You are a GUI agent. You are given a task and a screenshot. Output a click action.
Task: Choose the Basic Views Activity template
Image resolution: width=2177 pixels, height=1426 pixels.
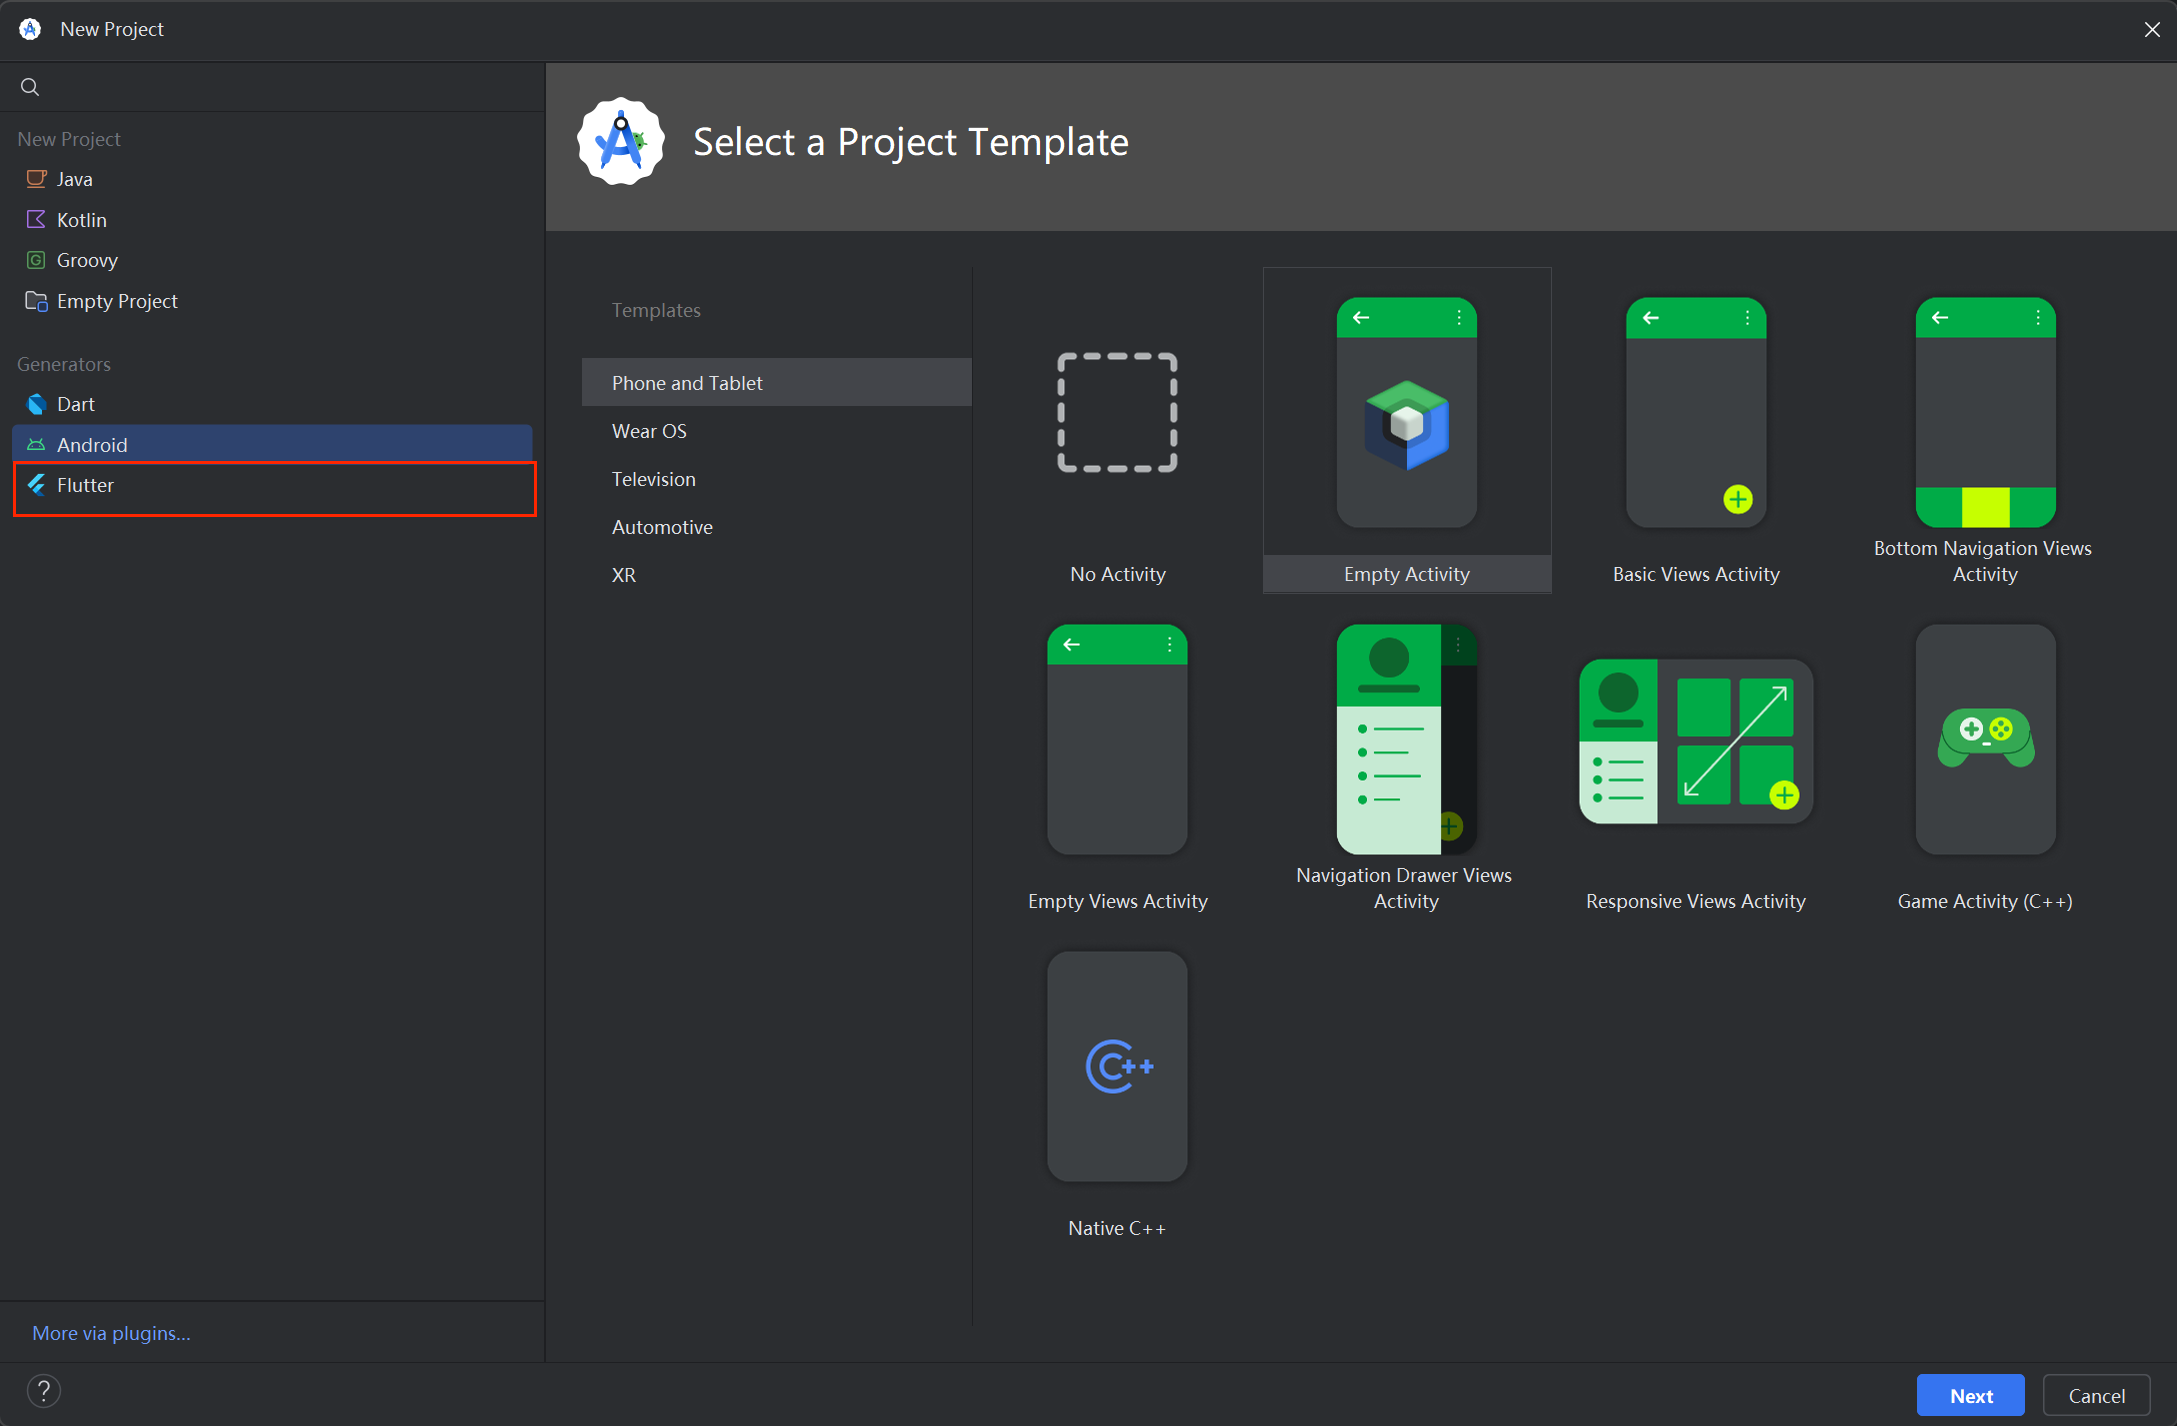(1695, 432)
